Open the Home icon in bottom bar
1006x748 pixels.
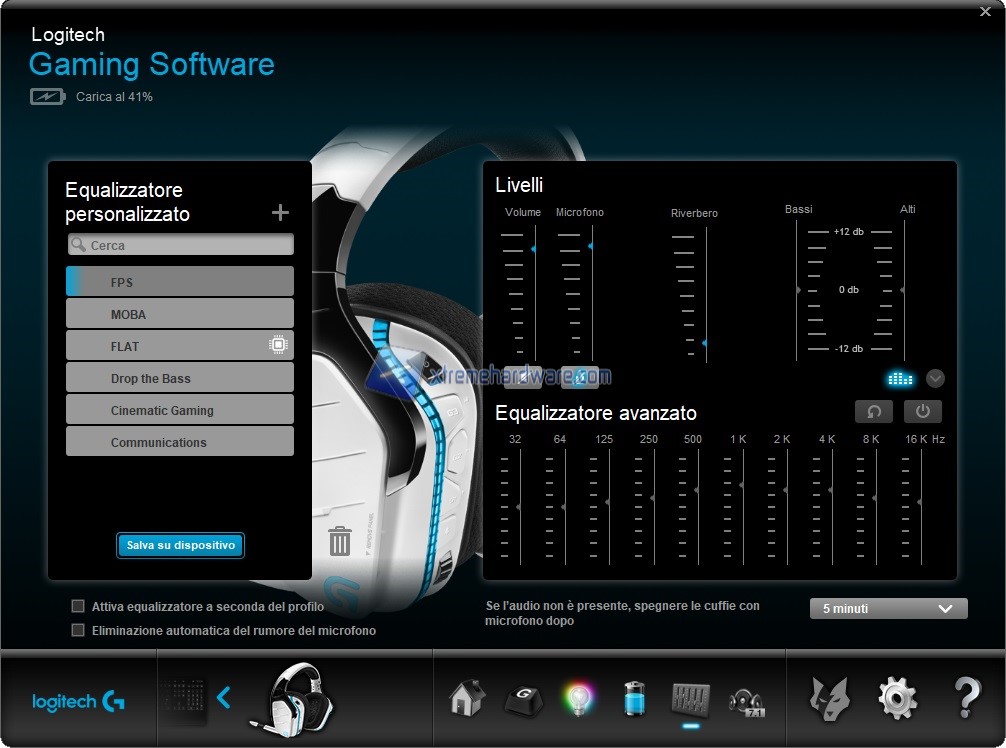466,697
